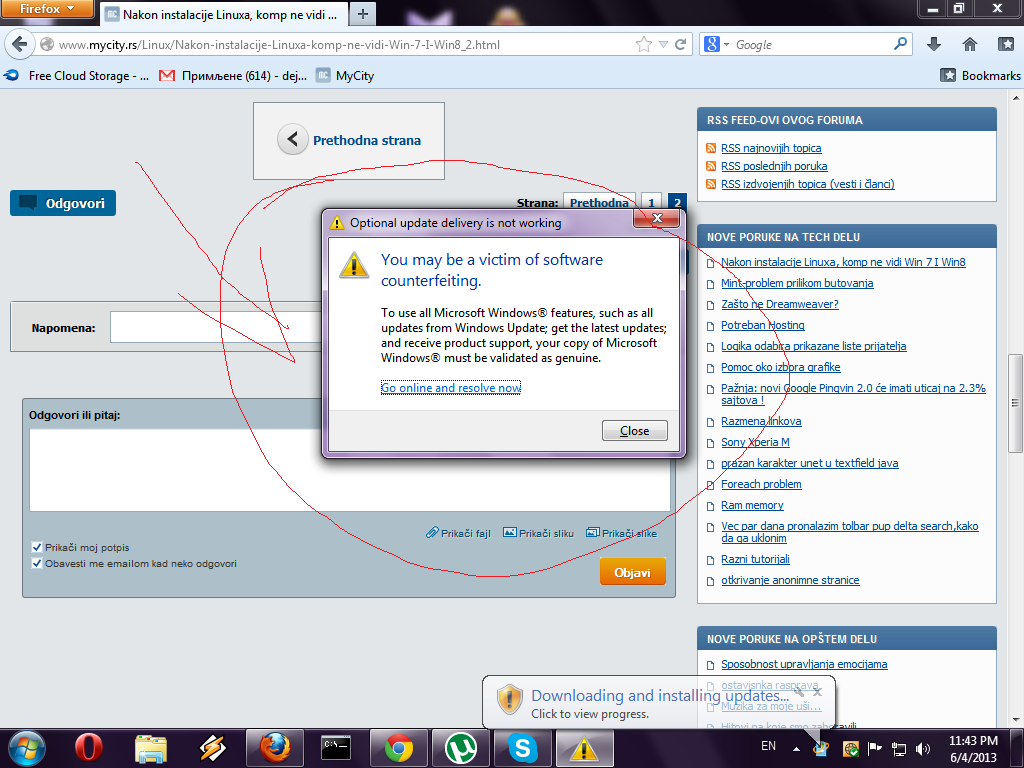Click the Google search input box

pos(813,44)
